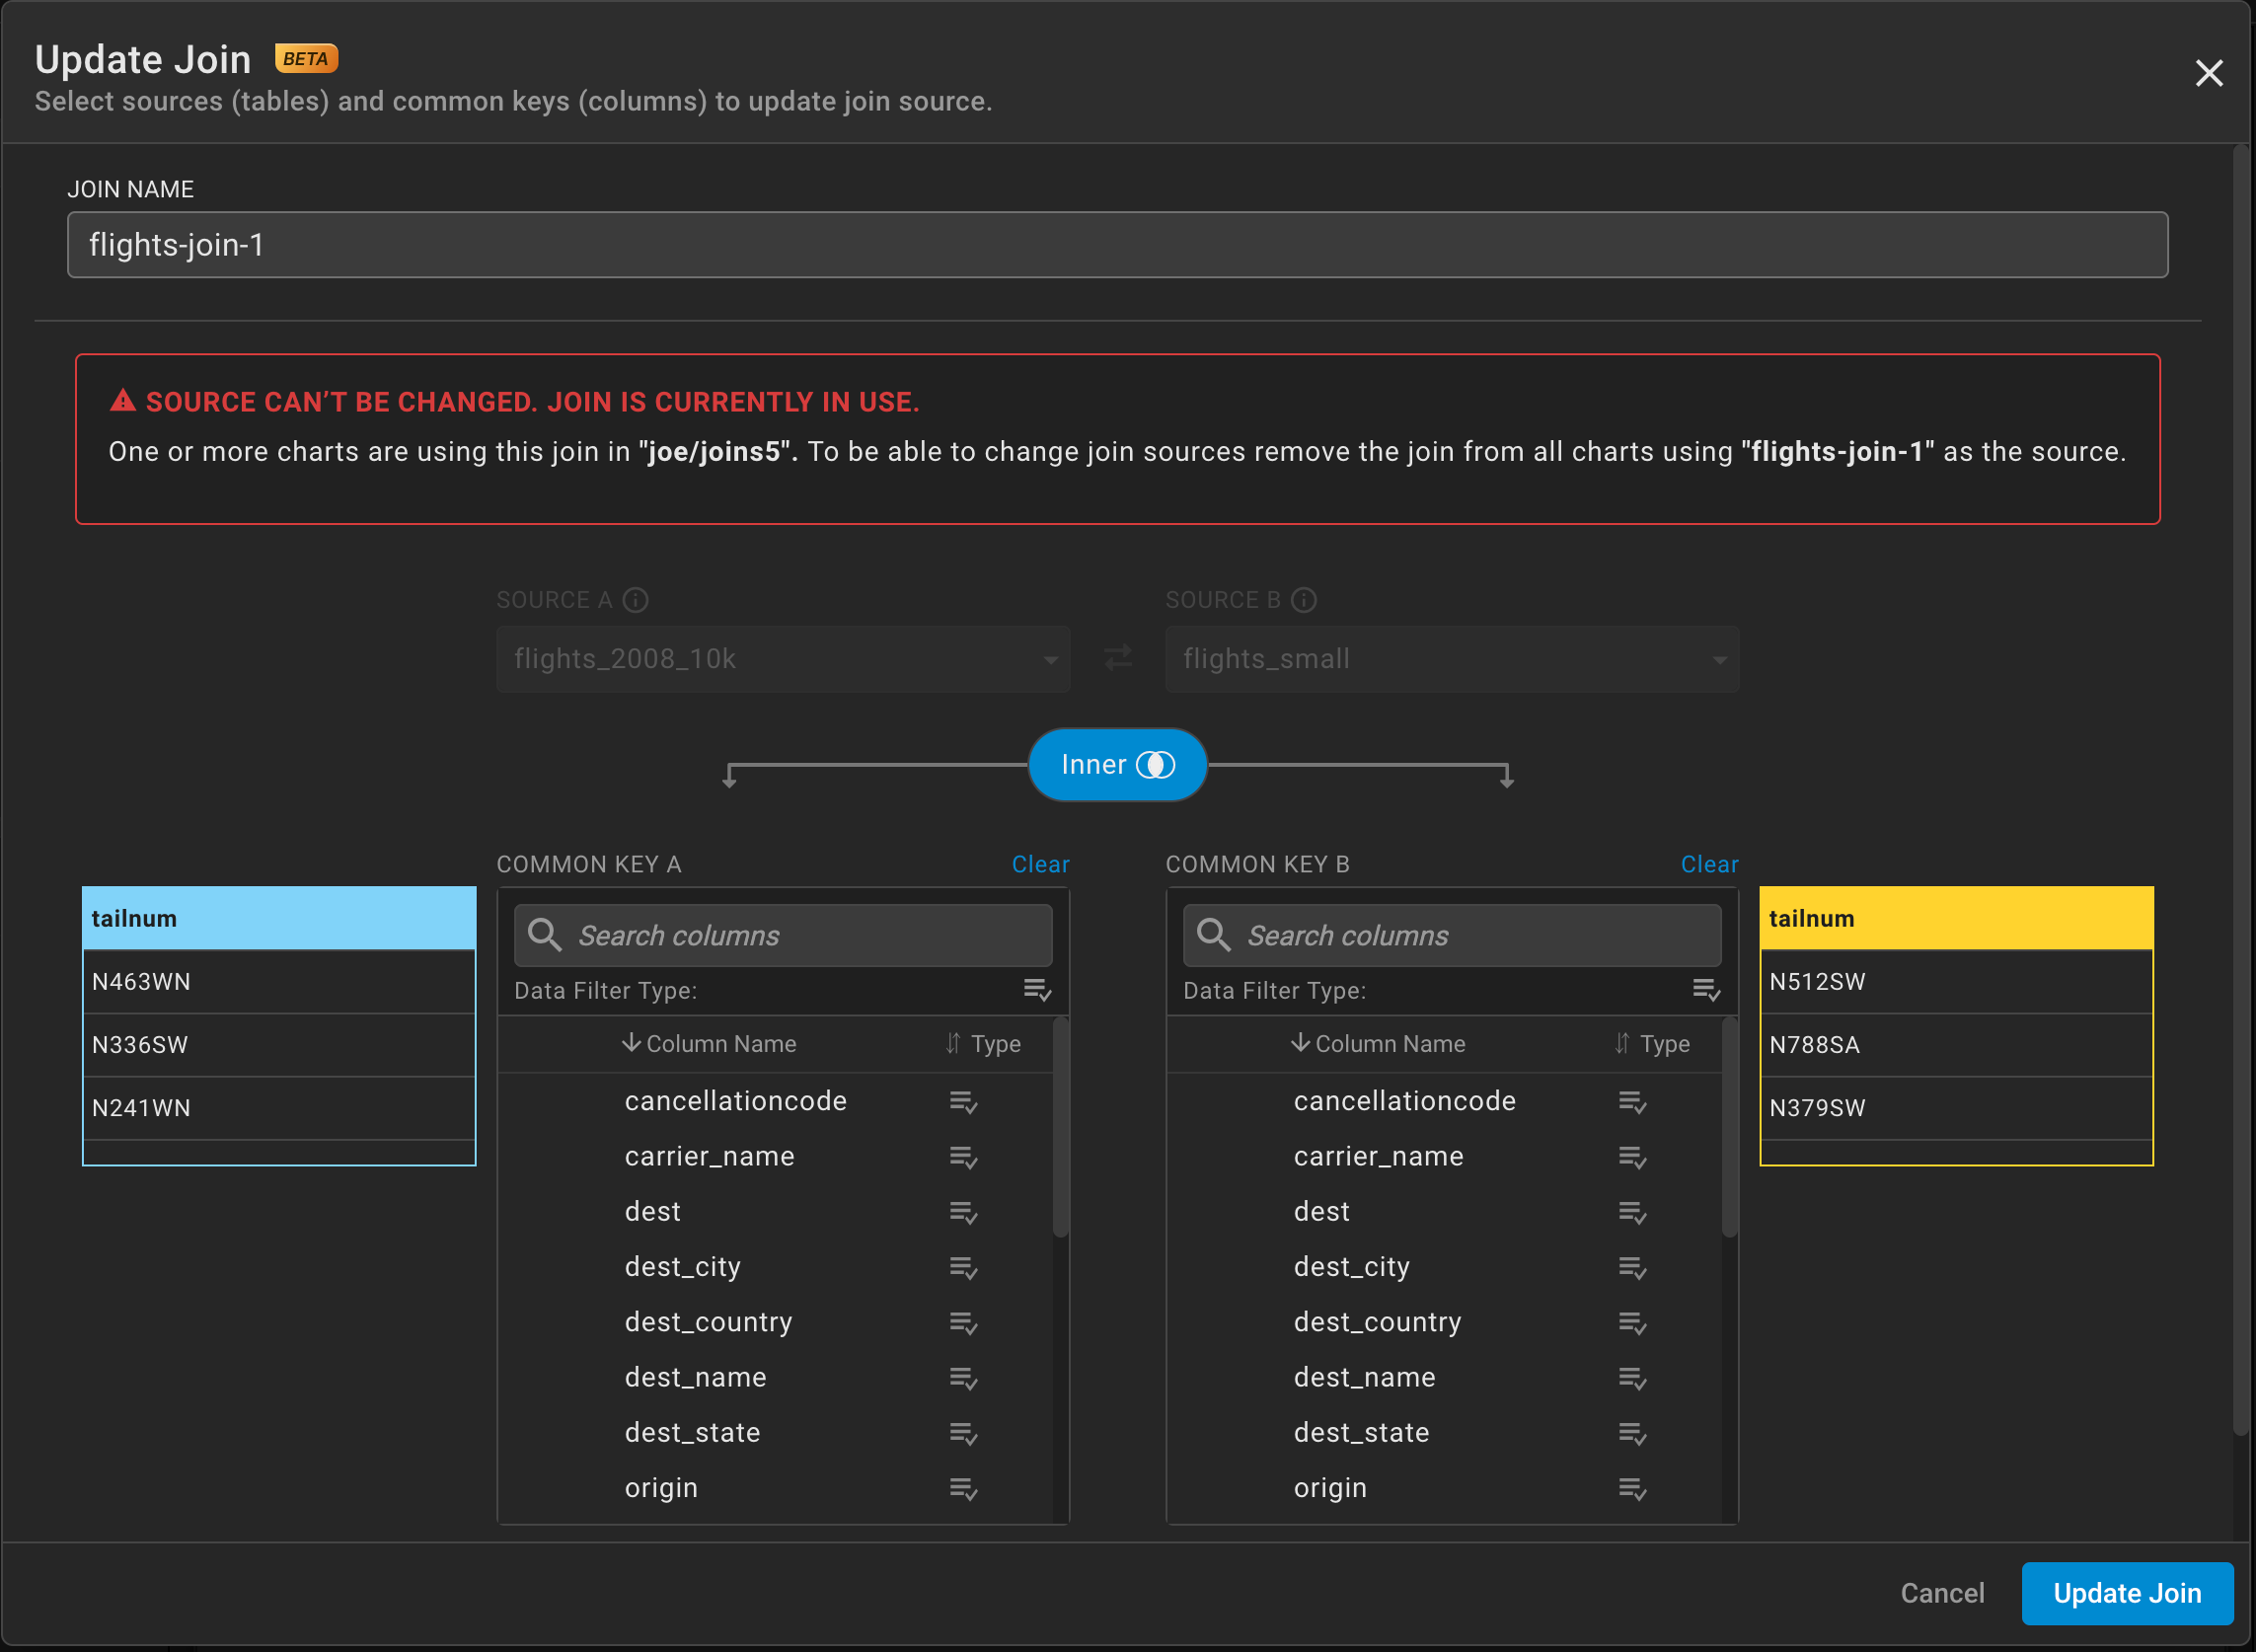Expand the Source B selector chevron
The image size is (2256, 1652).
pos(1719,659)
